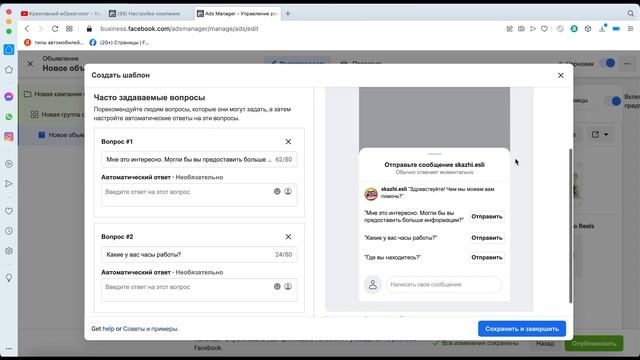Viewport: 640px width, 360px height.
Task: Go back with browser back arrow
Action: 27,29
